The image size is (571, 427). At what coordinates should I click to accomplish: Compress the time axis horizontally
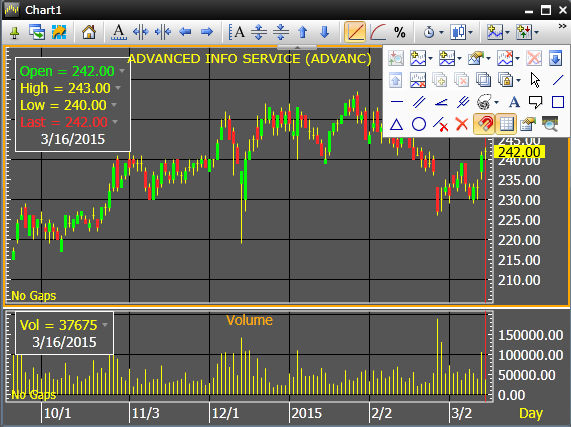click(163, 32)
